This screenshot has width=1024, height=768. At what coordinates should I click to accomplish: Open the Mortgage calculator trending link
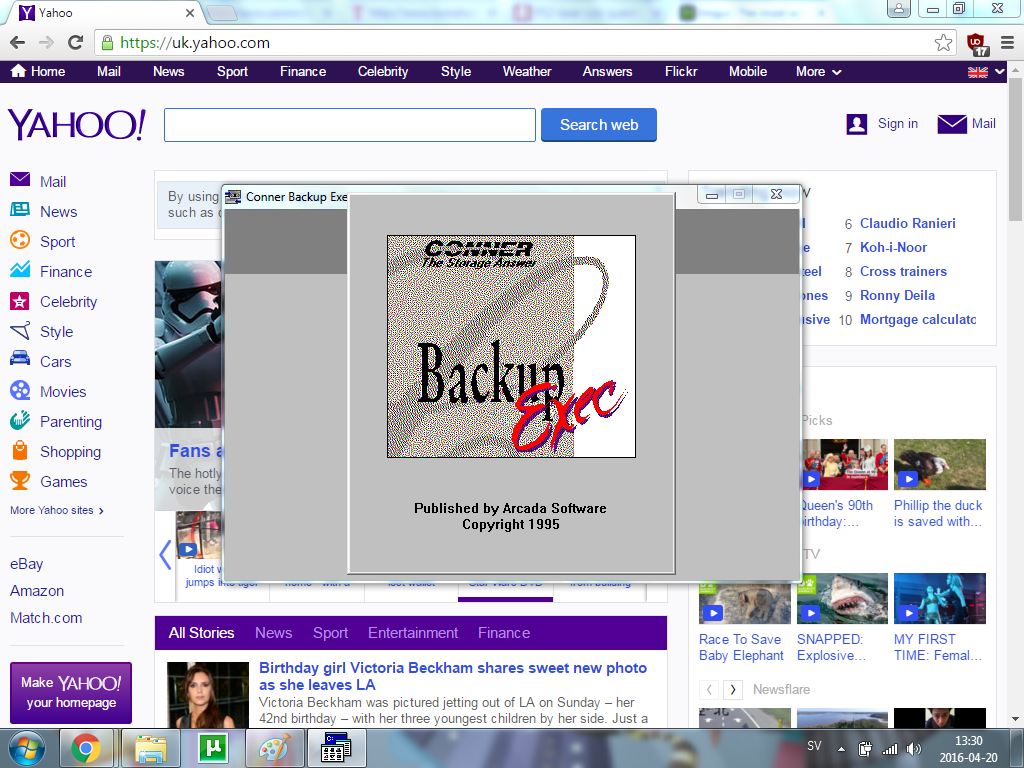(918, 319)
